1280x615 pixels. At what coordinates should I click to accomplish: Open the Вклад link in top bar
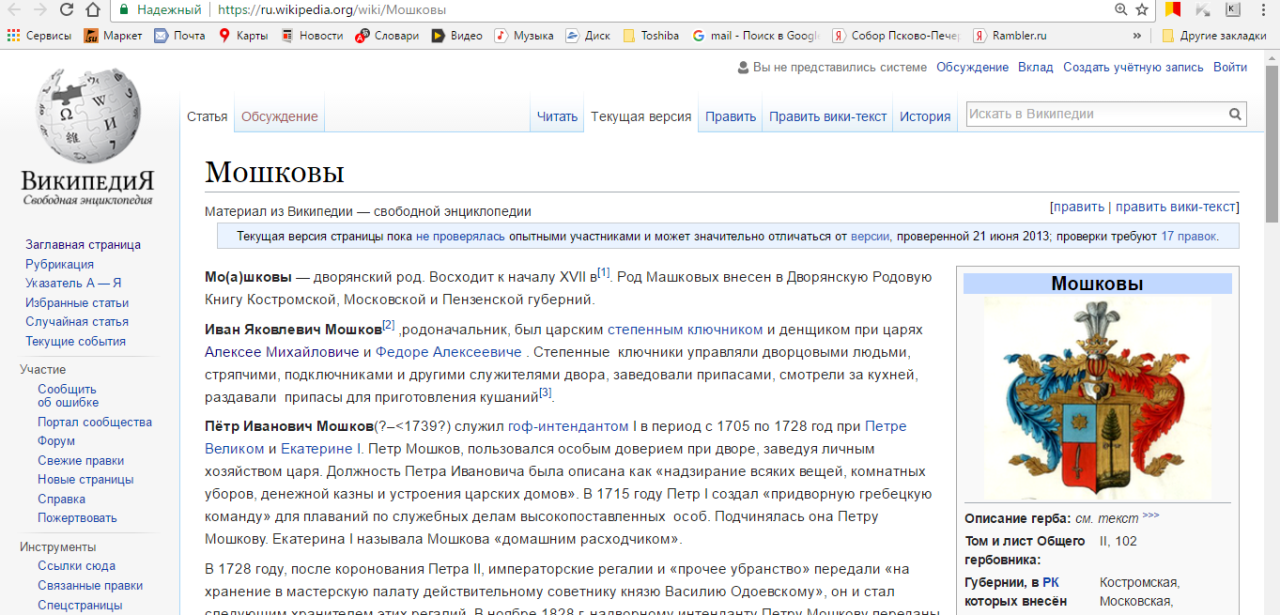(1035, 67)
